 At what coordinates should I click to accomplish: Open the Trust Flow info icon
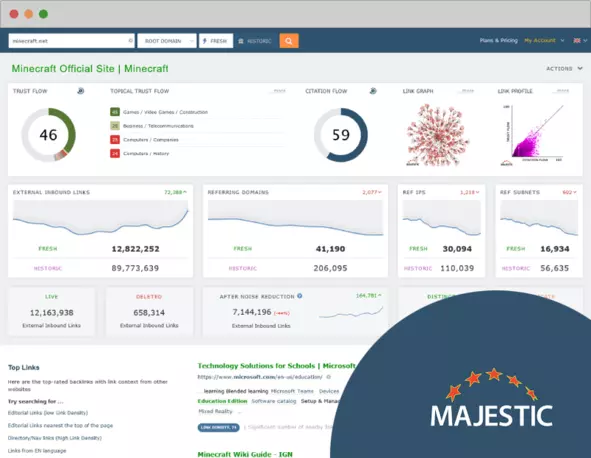point(81,91)
